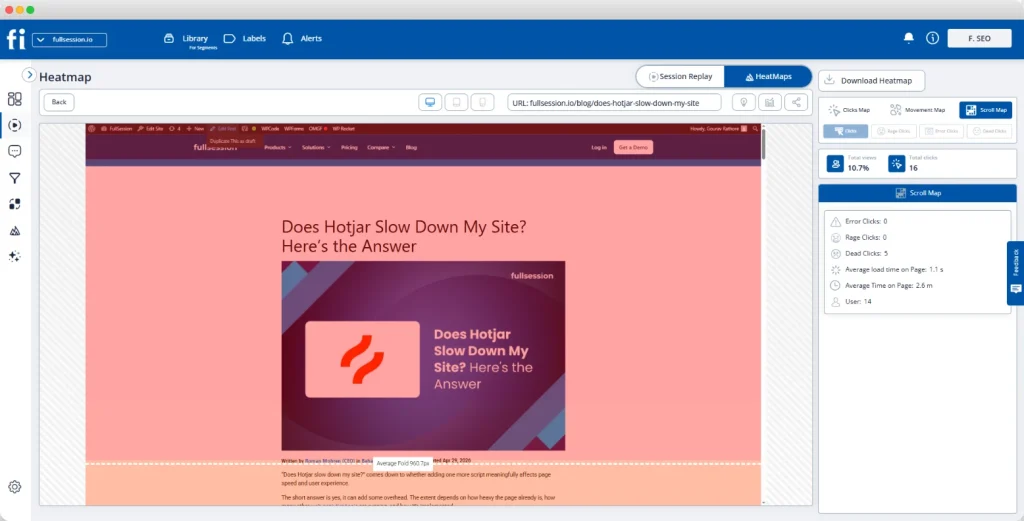Open the Feedback side tab
Viewport: 1024px width, 521px height.
click(1016, 273)
